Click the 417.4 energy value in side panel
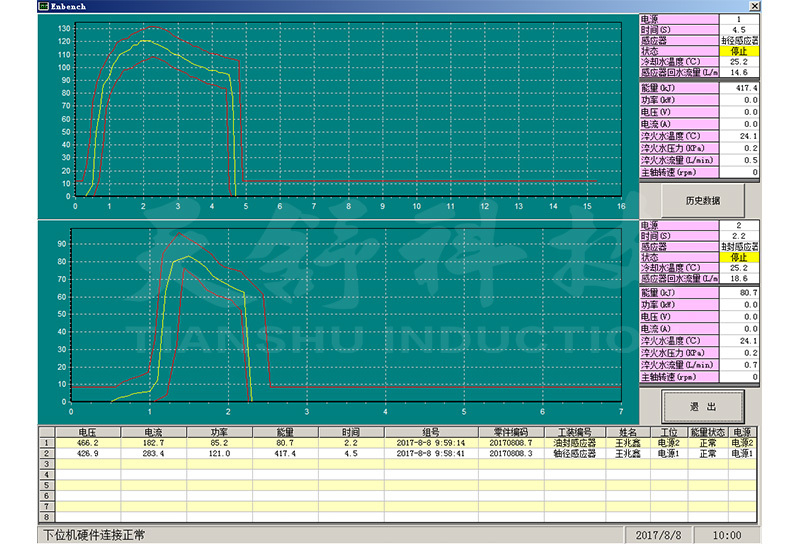The width and height of the screenshot is (800, 544). click(739, 88)
